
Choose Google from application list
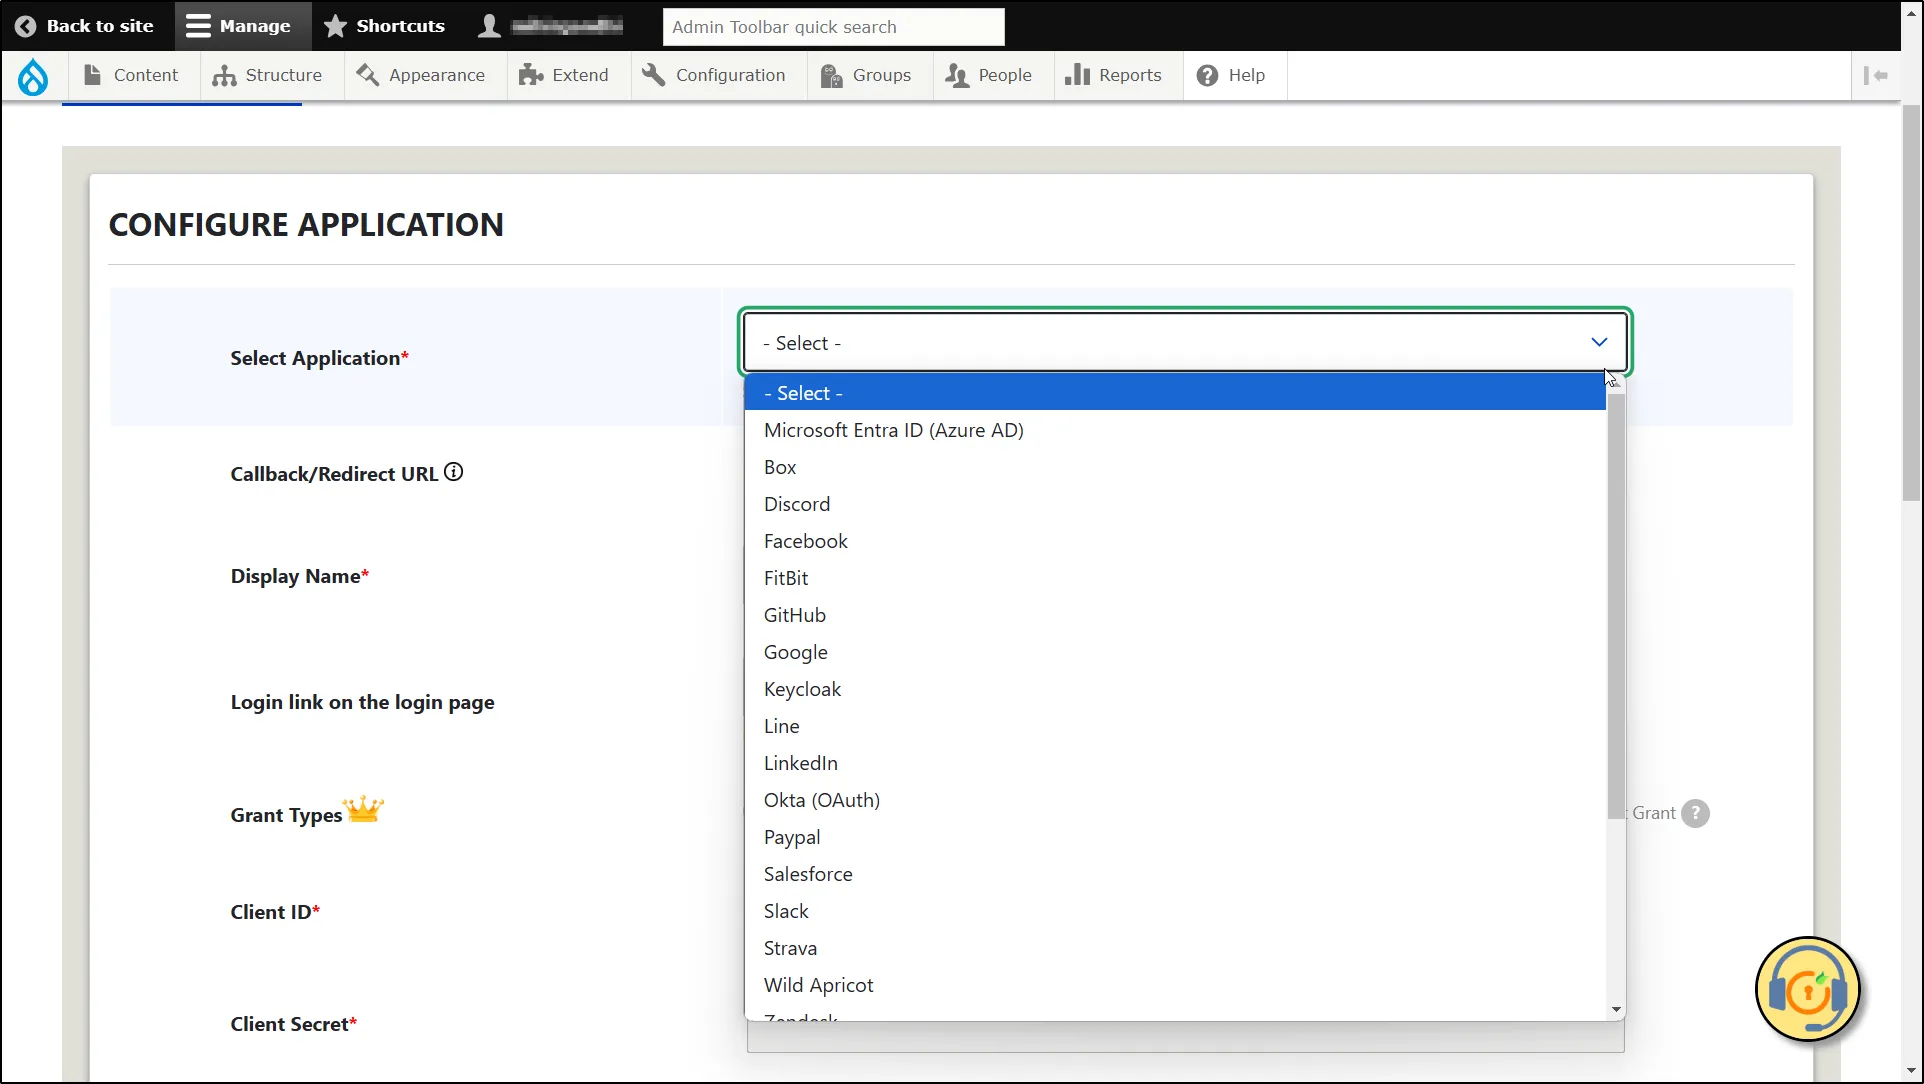tap(1175, 652)
